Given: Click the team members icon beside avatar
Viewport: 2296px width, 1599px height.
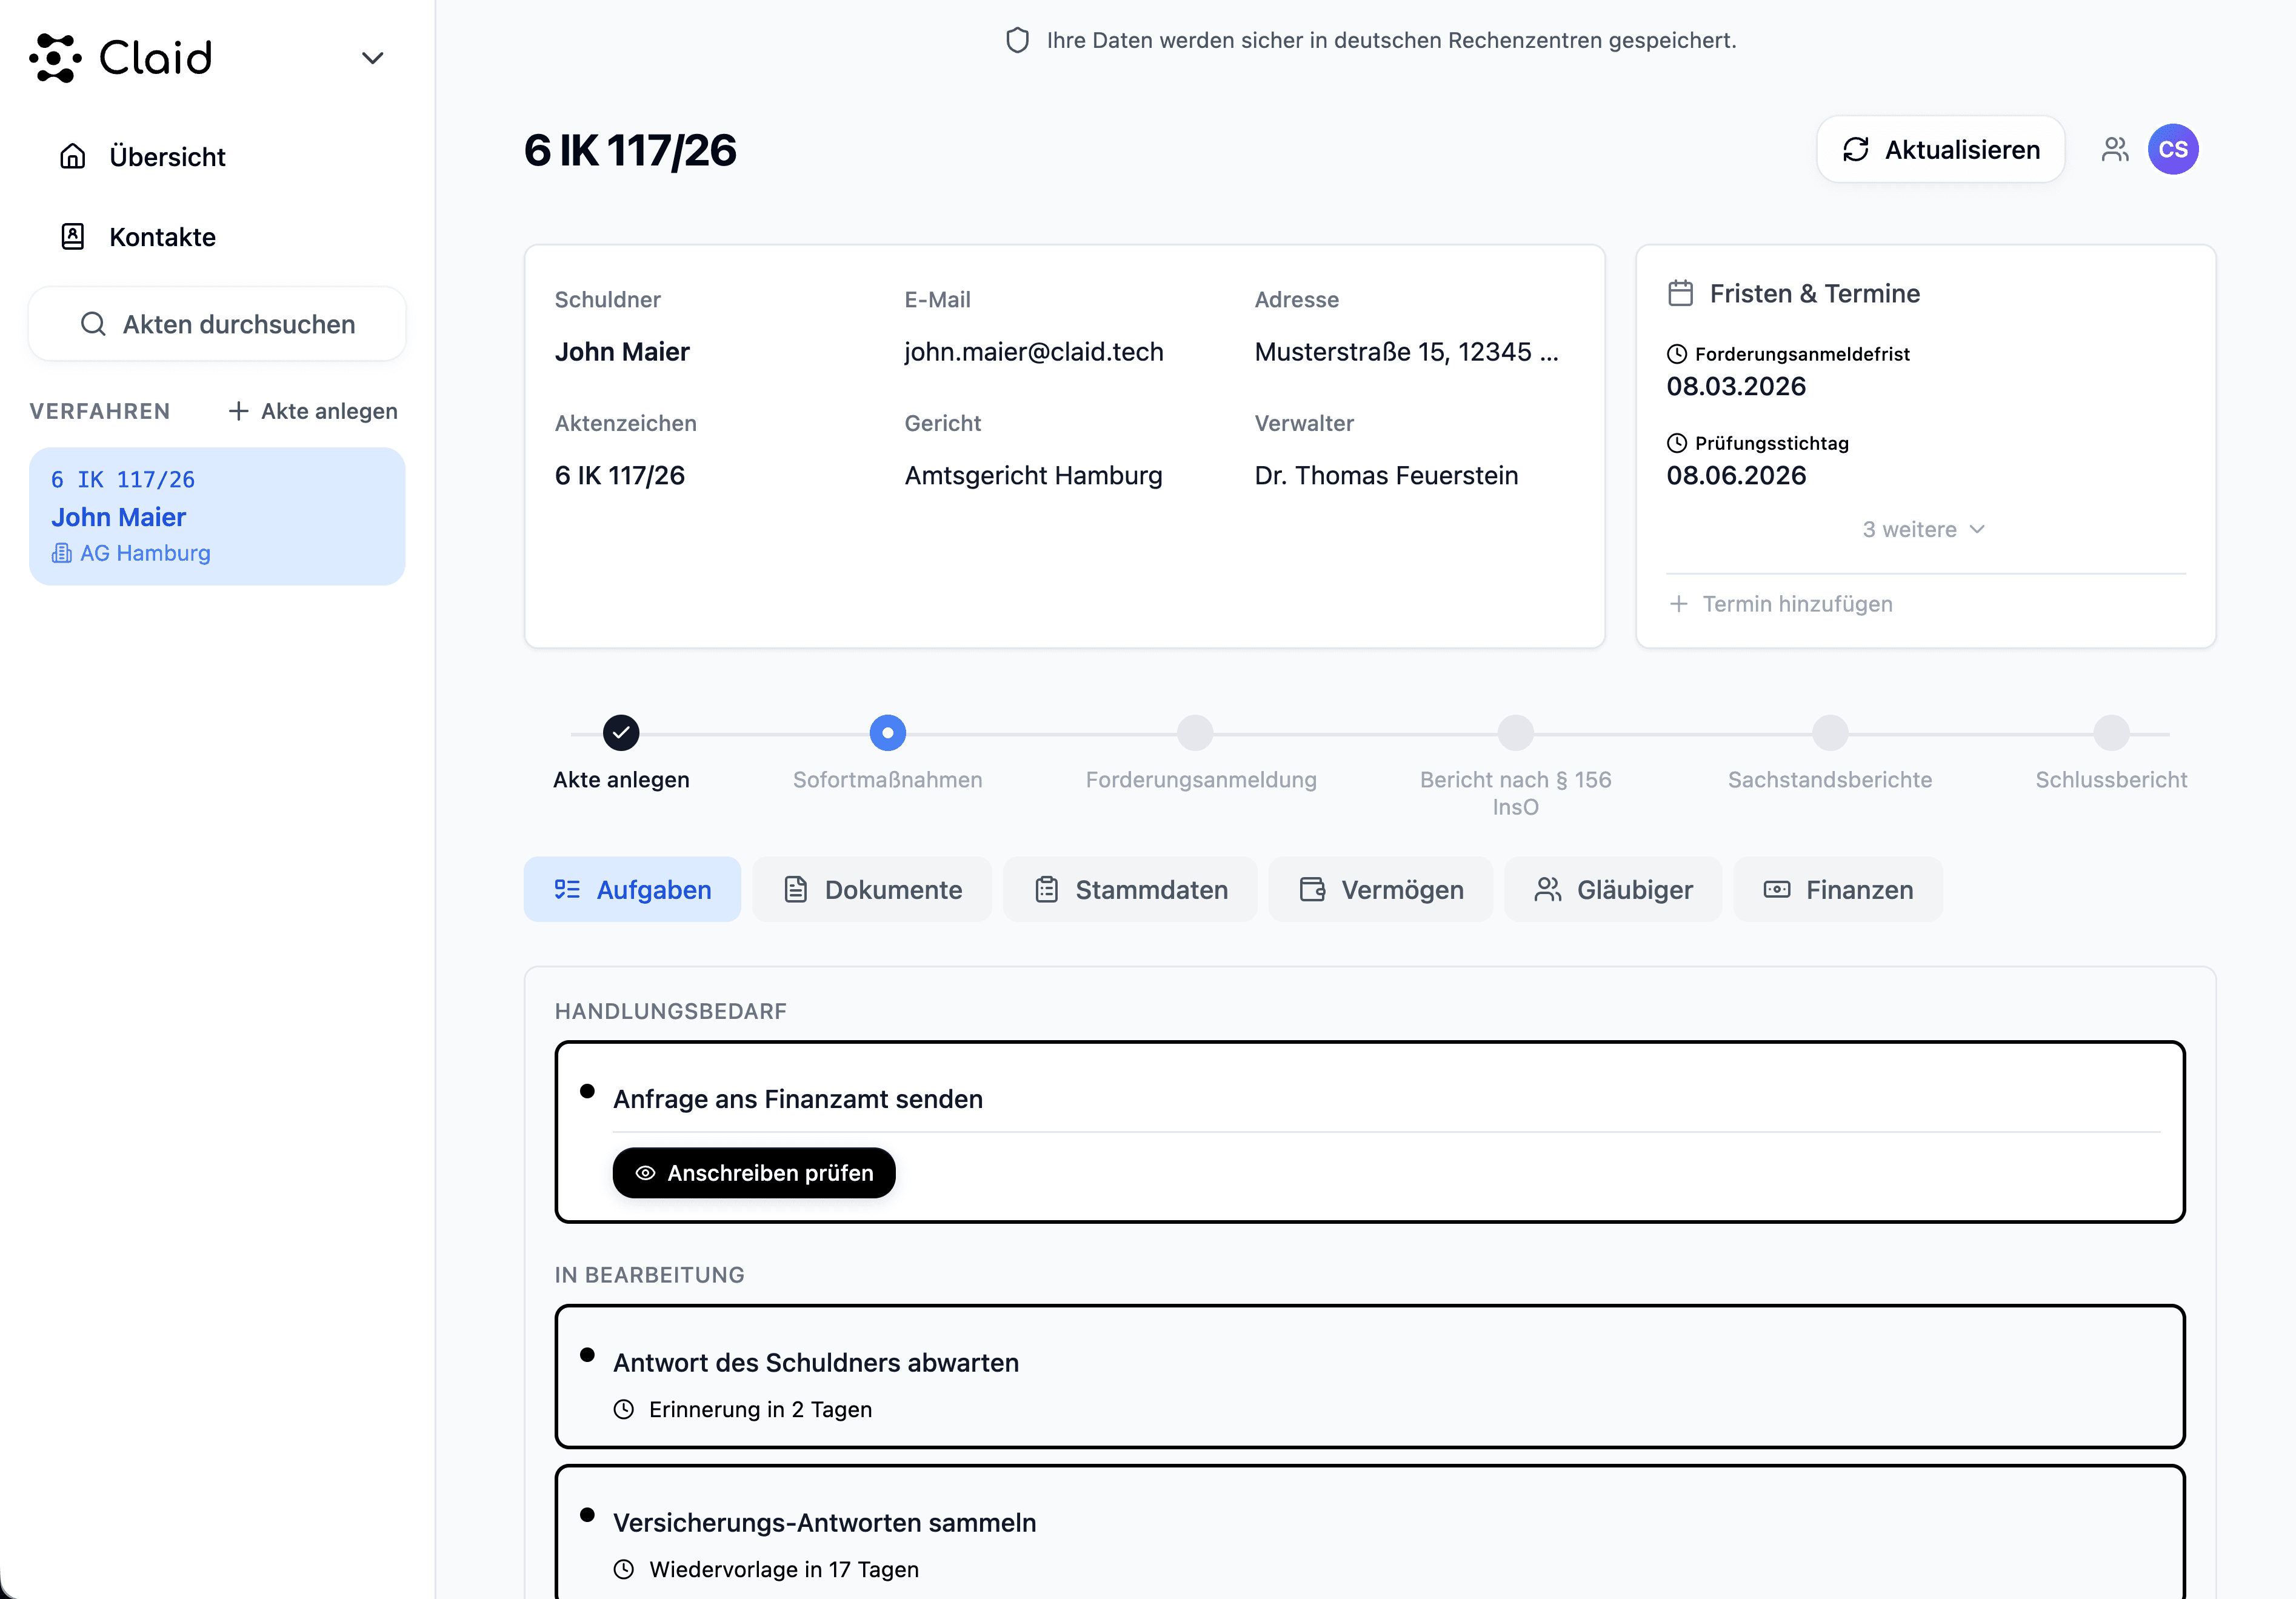Looking at the screenshot, I should [x=2114, y=150].
